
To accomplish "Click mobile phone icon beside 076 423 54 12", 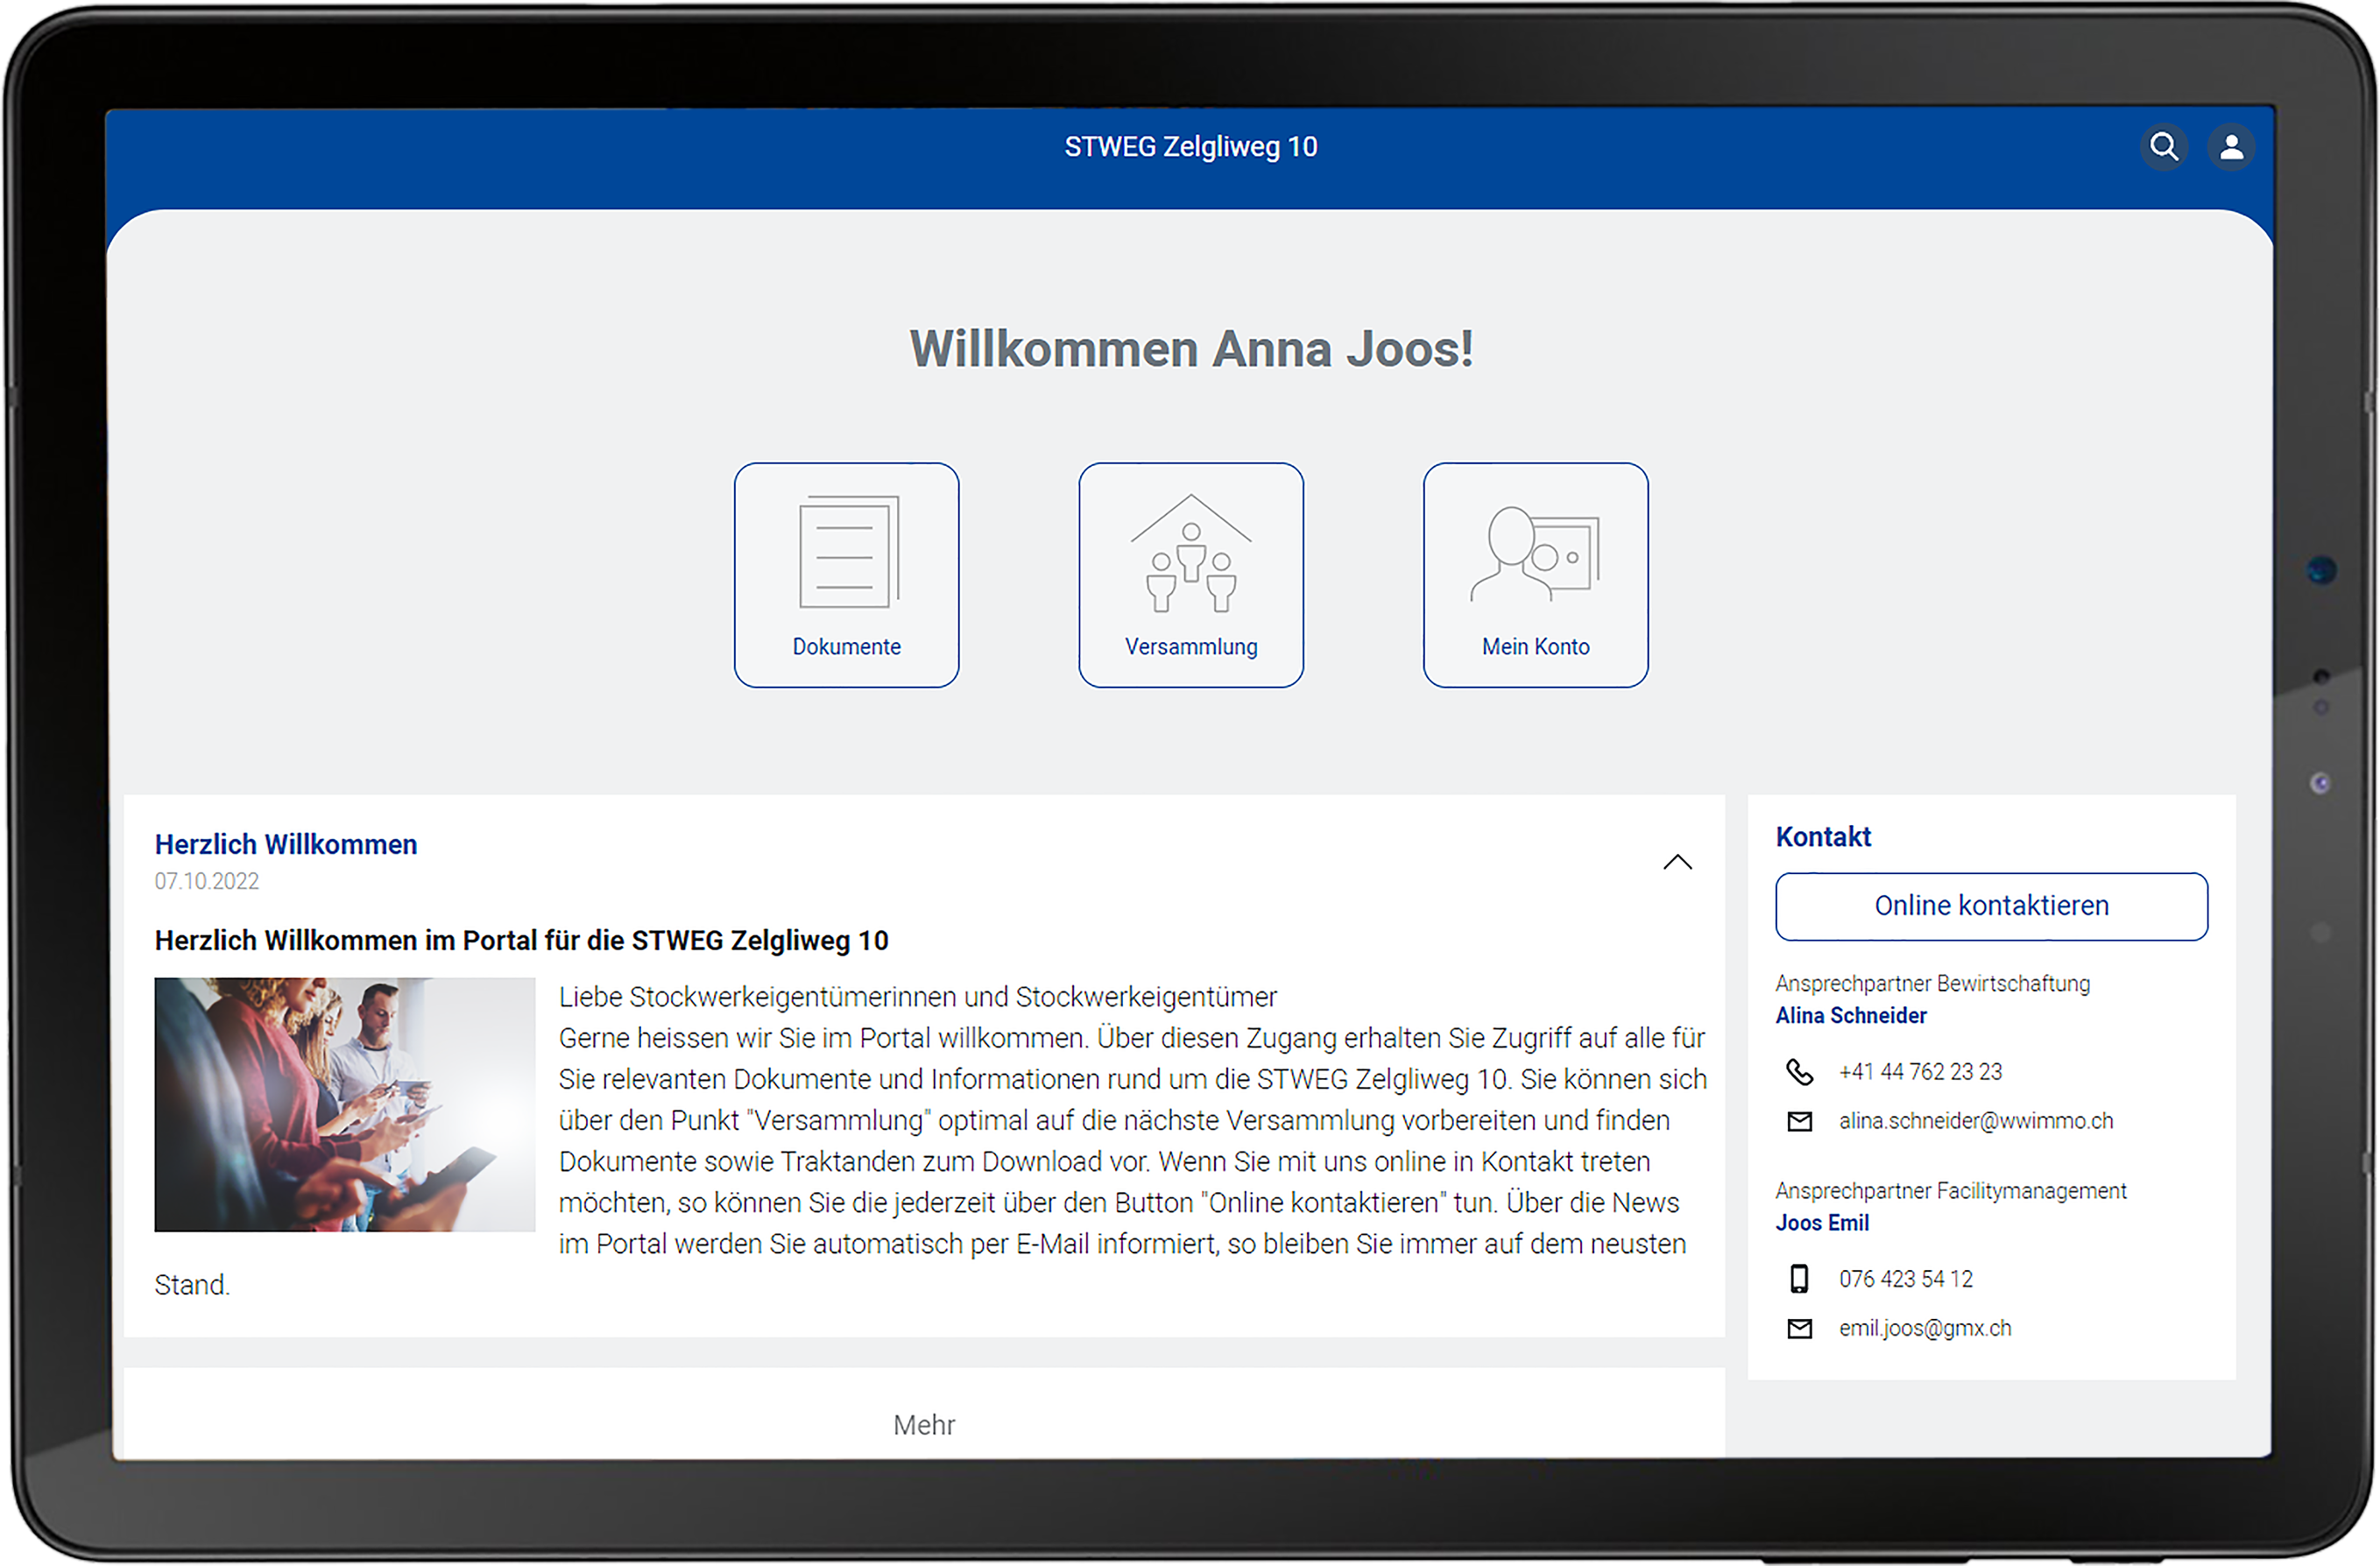I will pyautogui.click(x=1799, y=1279).
